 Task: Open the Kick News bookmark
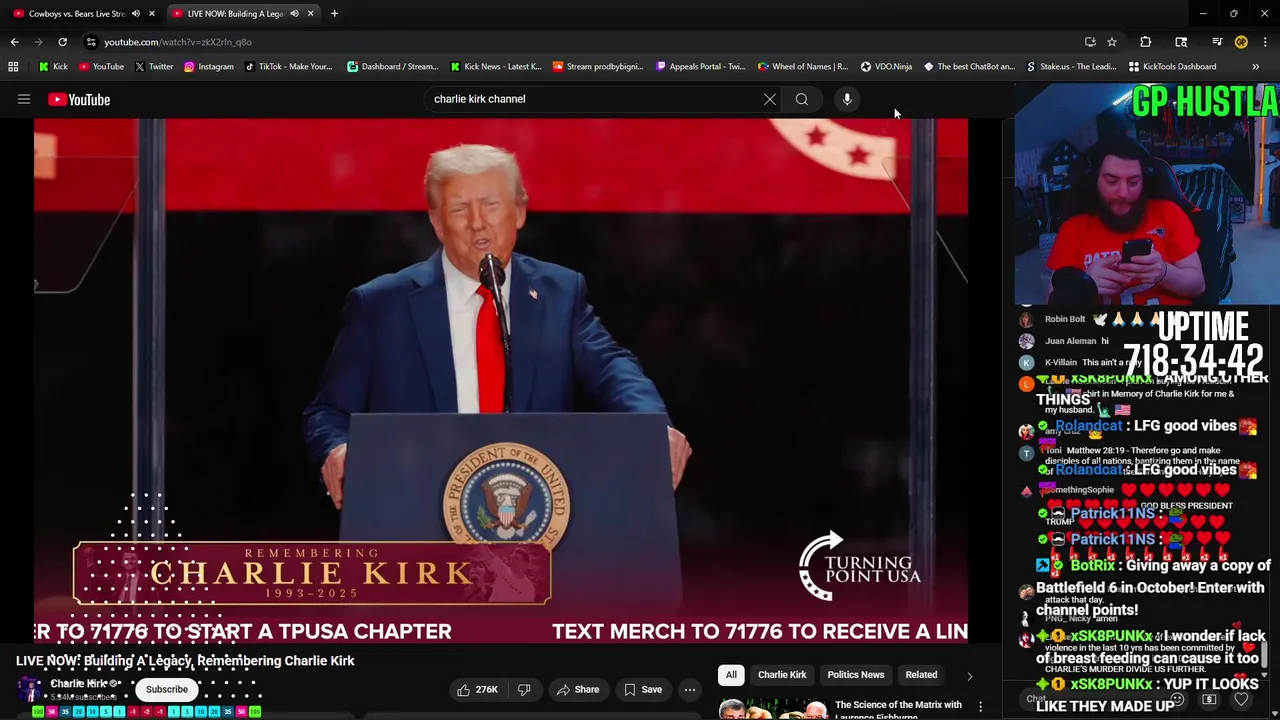pyautogui.click(x=495, y=66)
